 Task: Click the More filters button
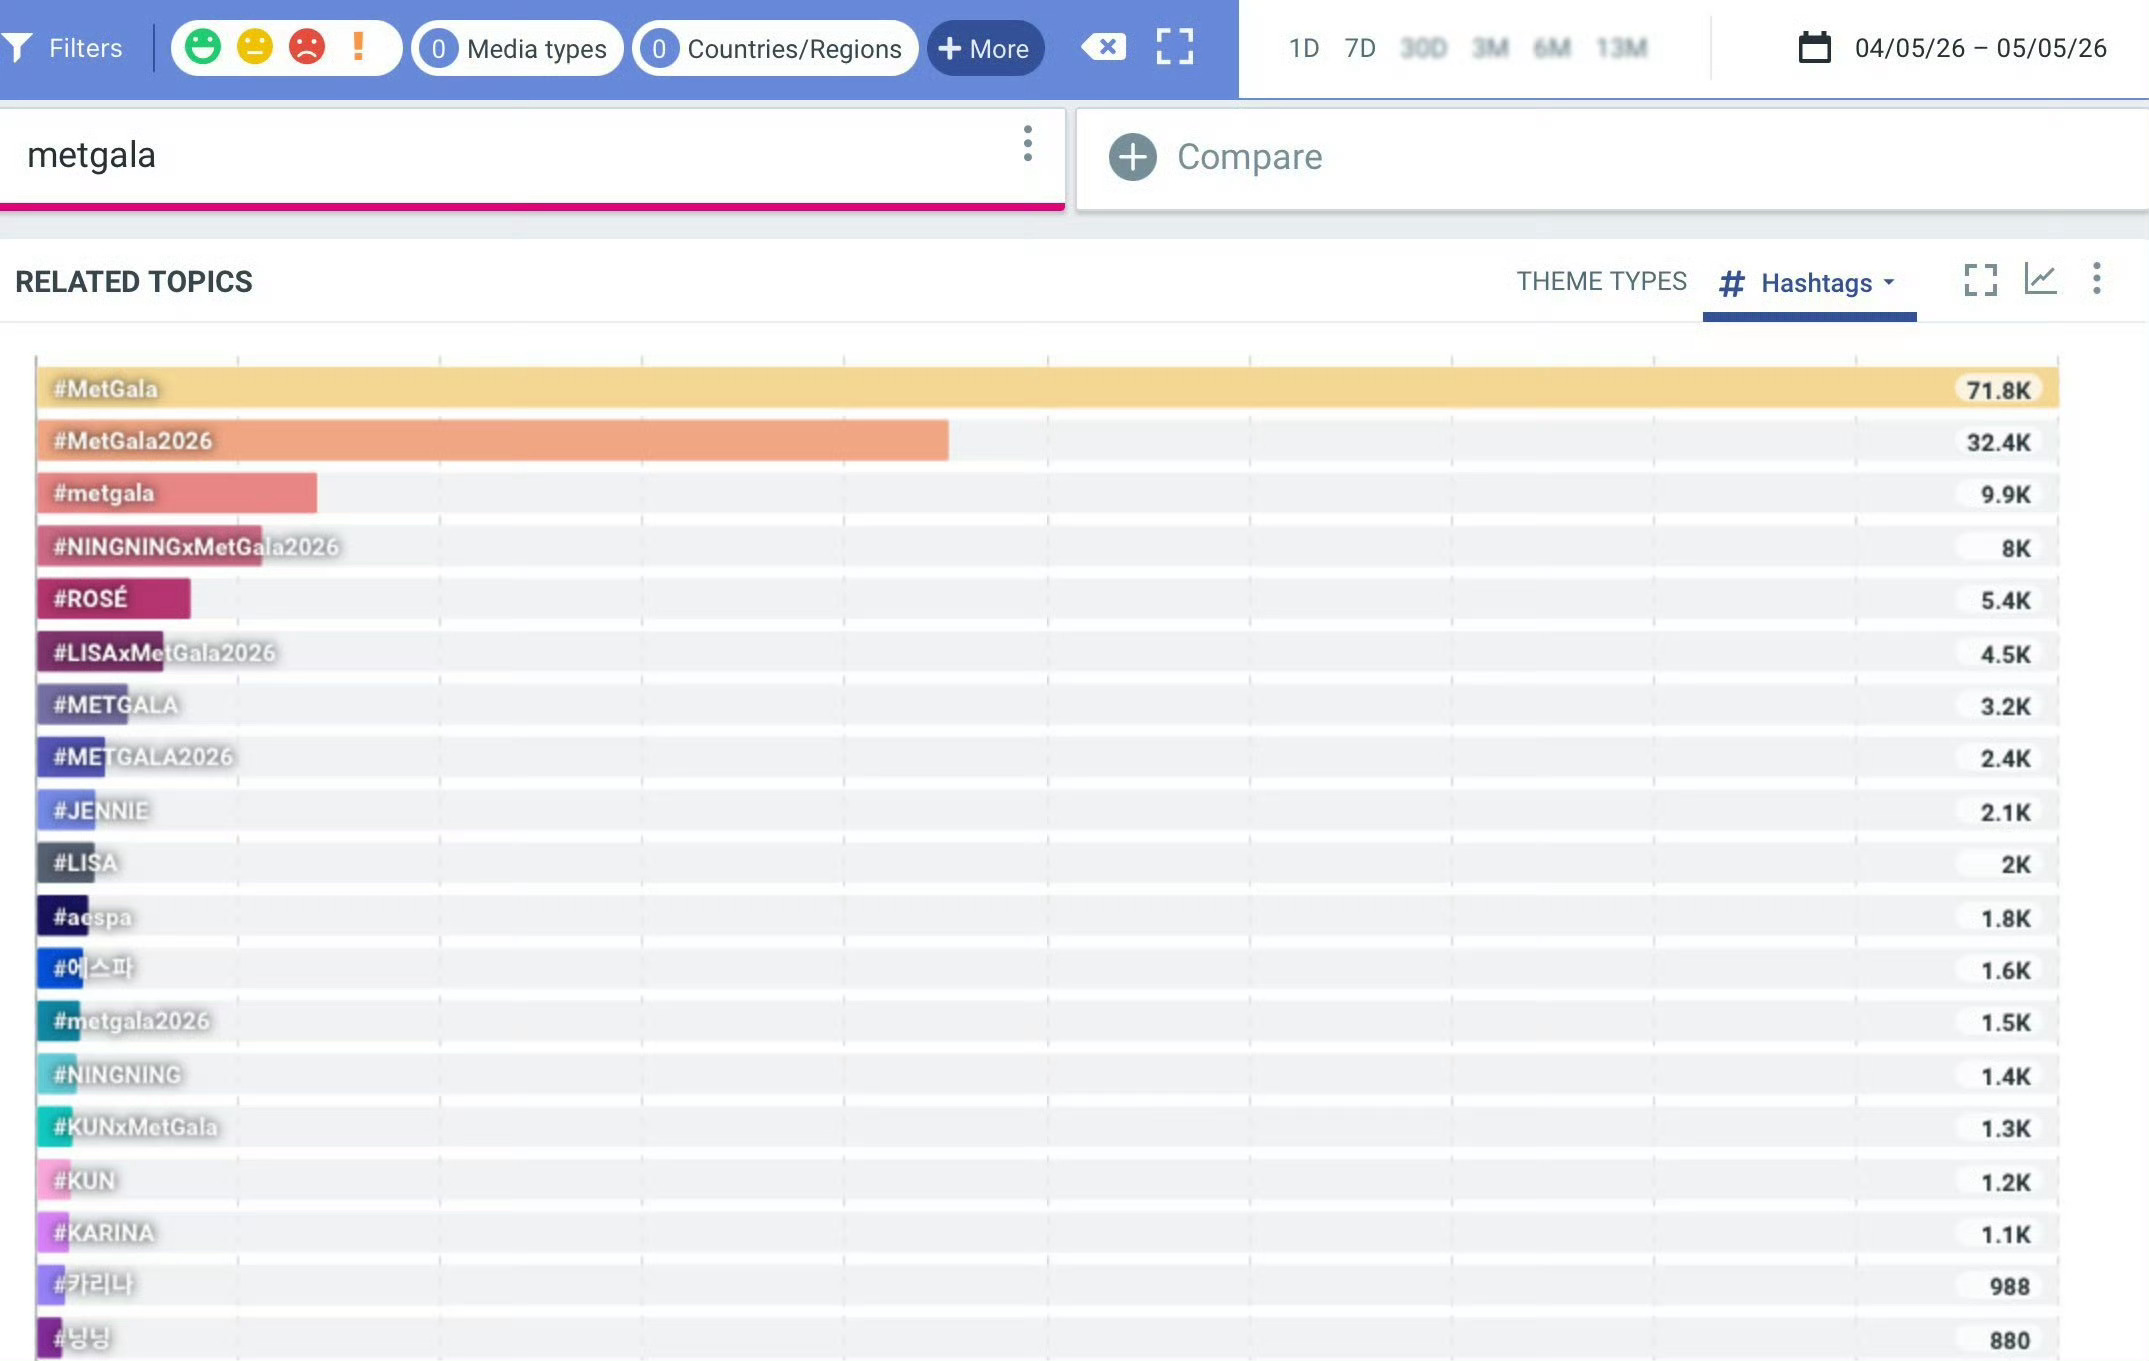(985, 48)
